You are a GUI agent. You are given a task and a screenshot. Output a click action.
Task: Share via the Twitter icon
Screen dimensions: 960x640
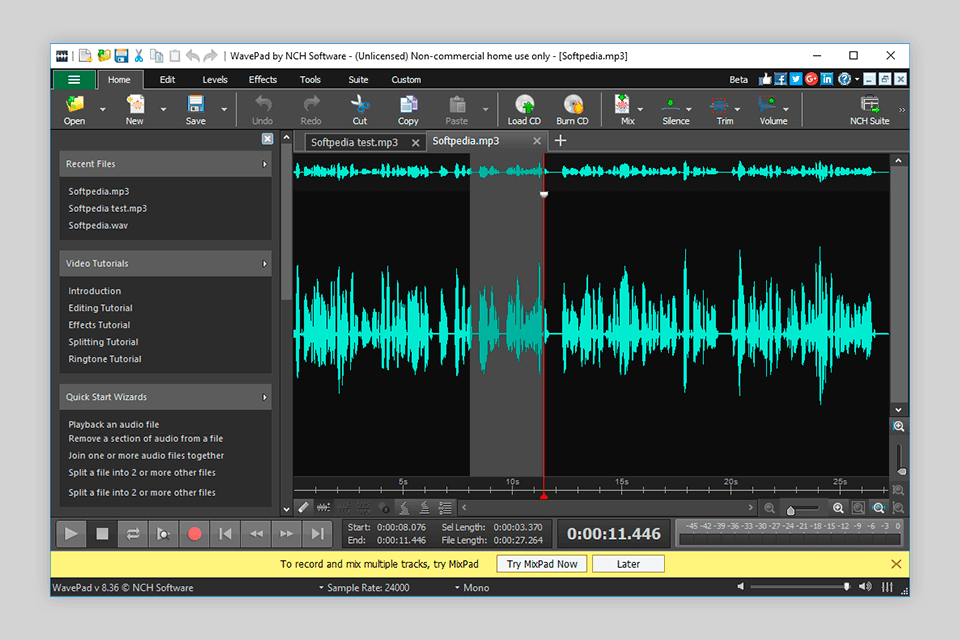click(x=795, y=79)
